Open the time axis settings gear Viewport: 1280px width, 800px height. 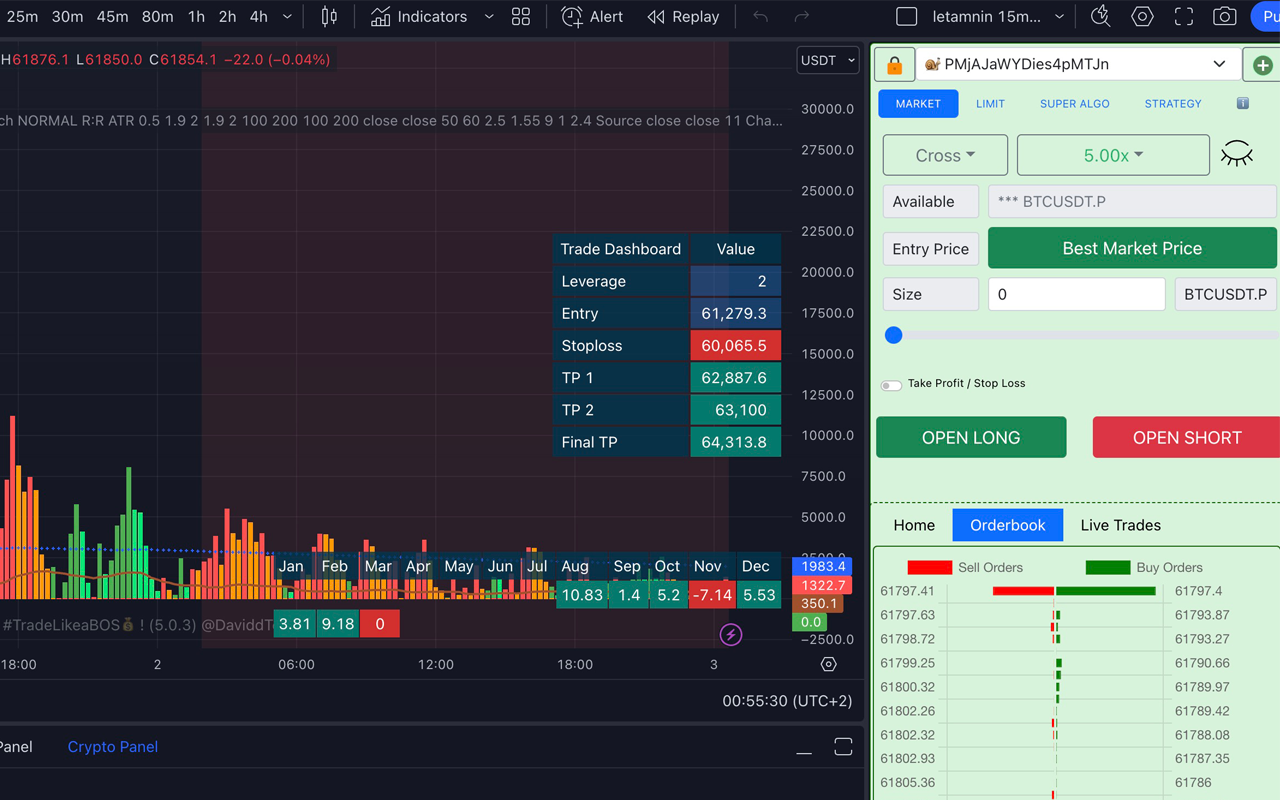click(x=828, y=664)
